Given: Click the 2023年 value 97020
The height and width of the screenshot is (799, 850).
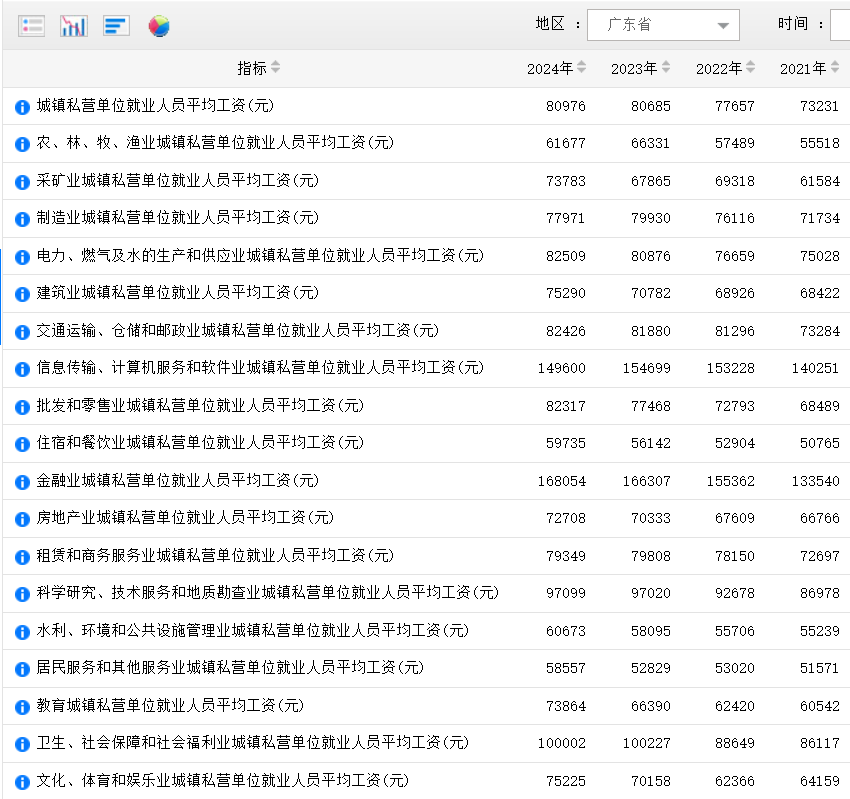Looking at the screenshot, I should click(651, 594).
